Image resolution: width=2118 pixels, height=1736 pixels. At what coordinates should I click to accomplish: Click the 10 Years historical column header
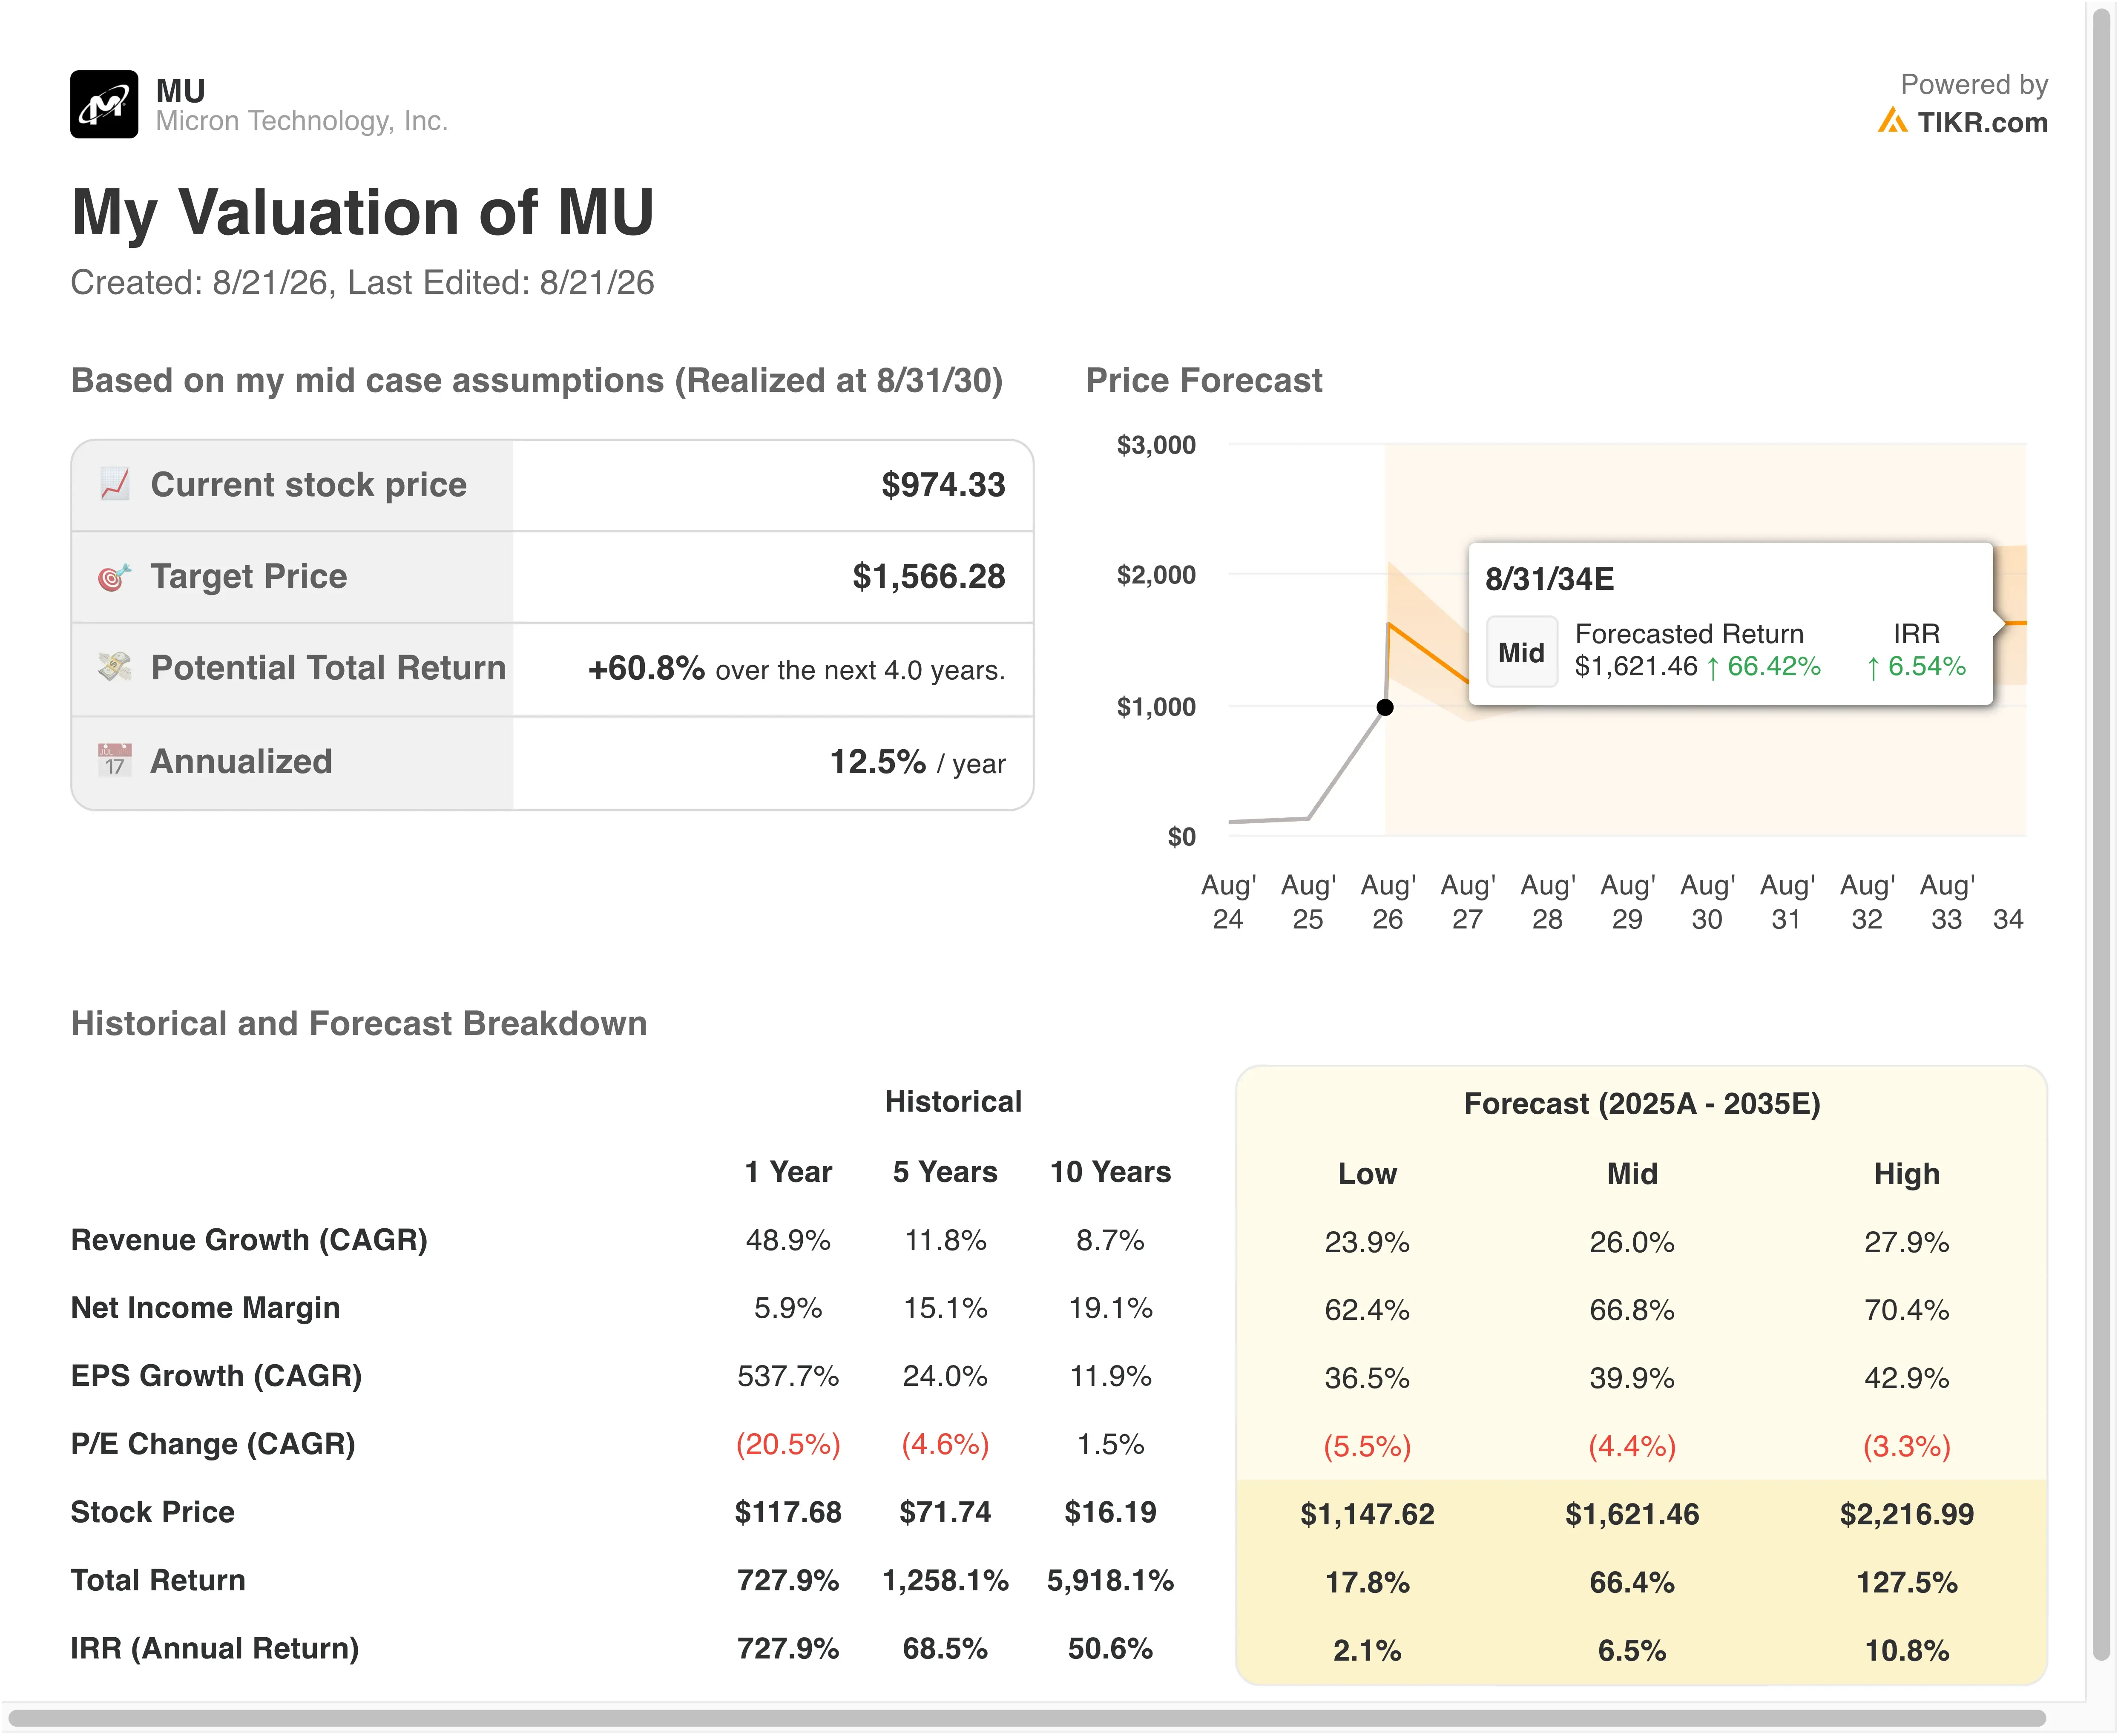point(1110,1172)
